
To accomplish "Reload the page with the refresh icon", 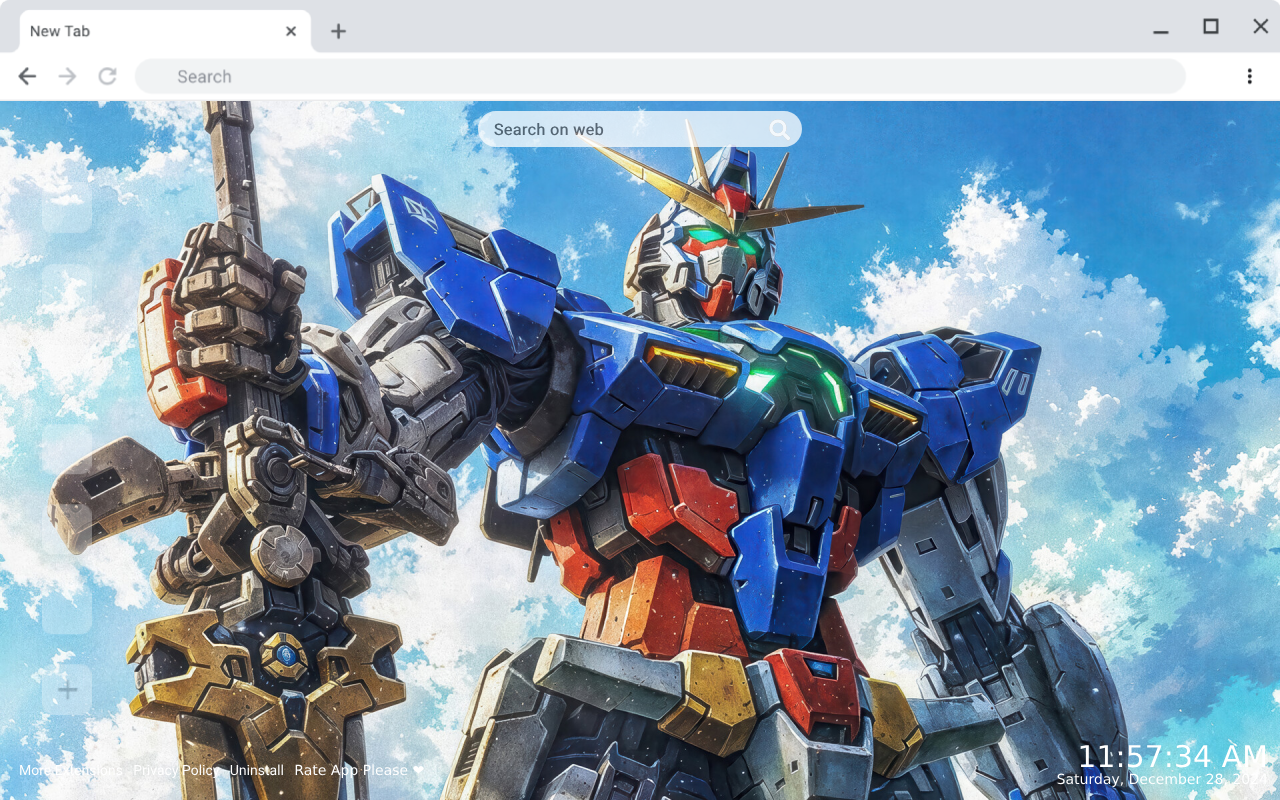I will (x=107, y=76).
